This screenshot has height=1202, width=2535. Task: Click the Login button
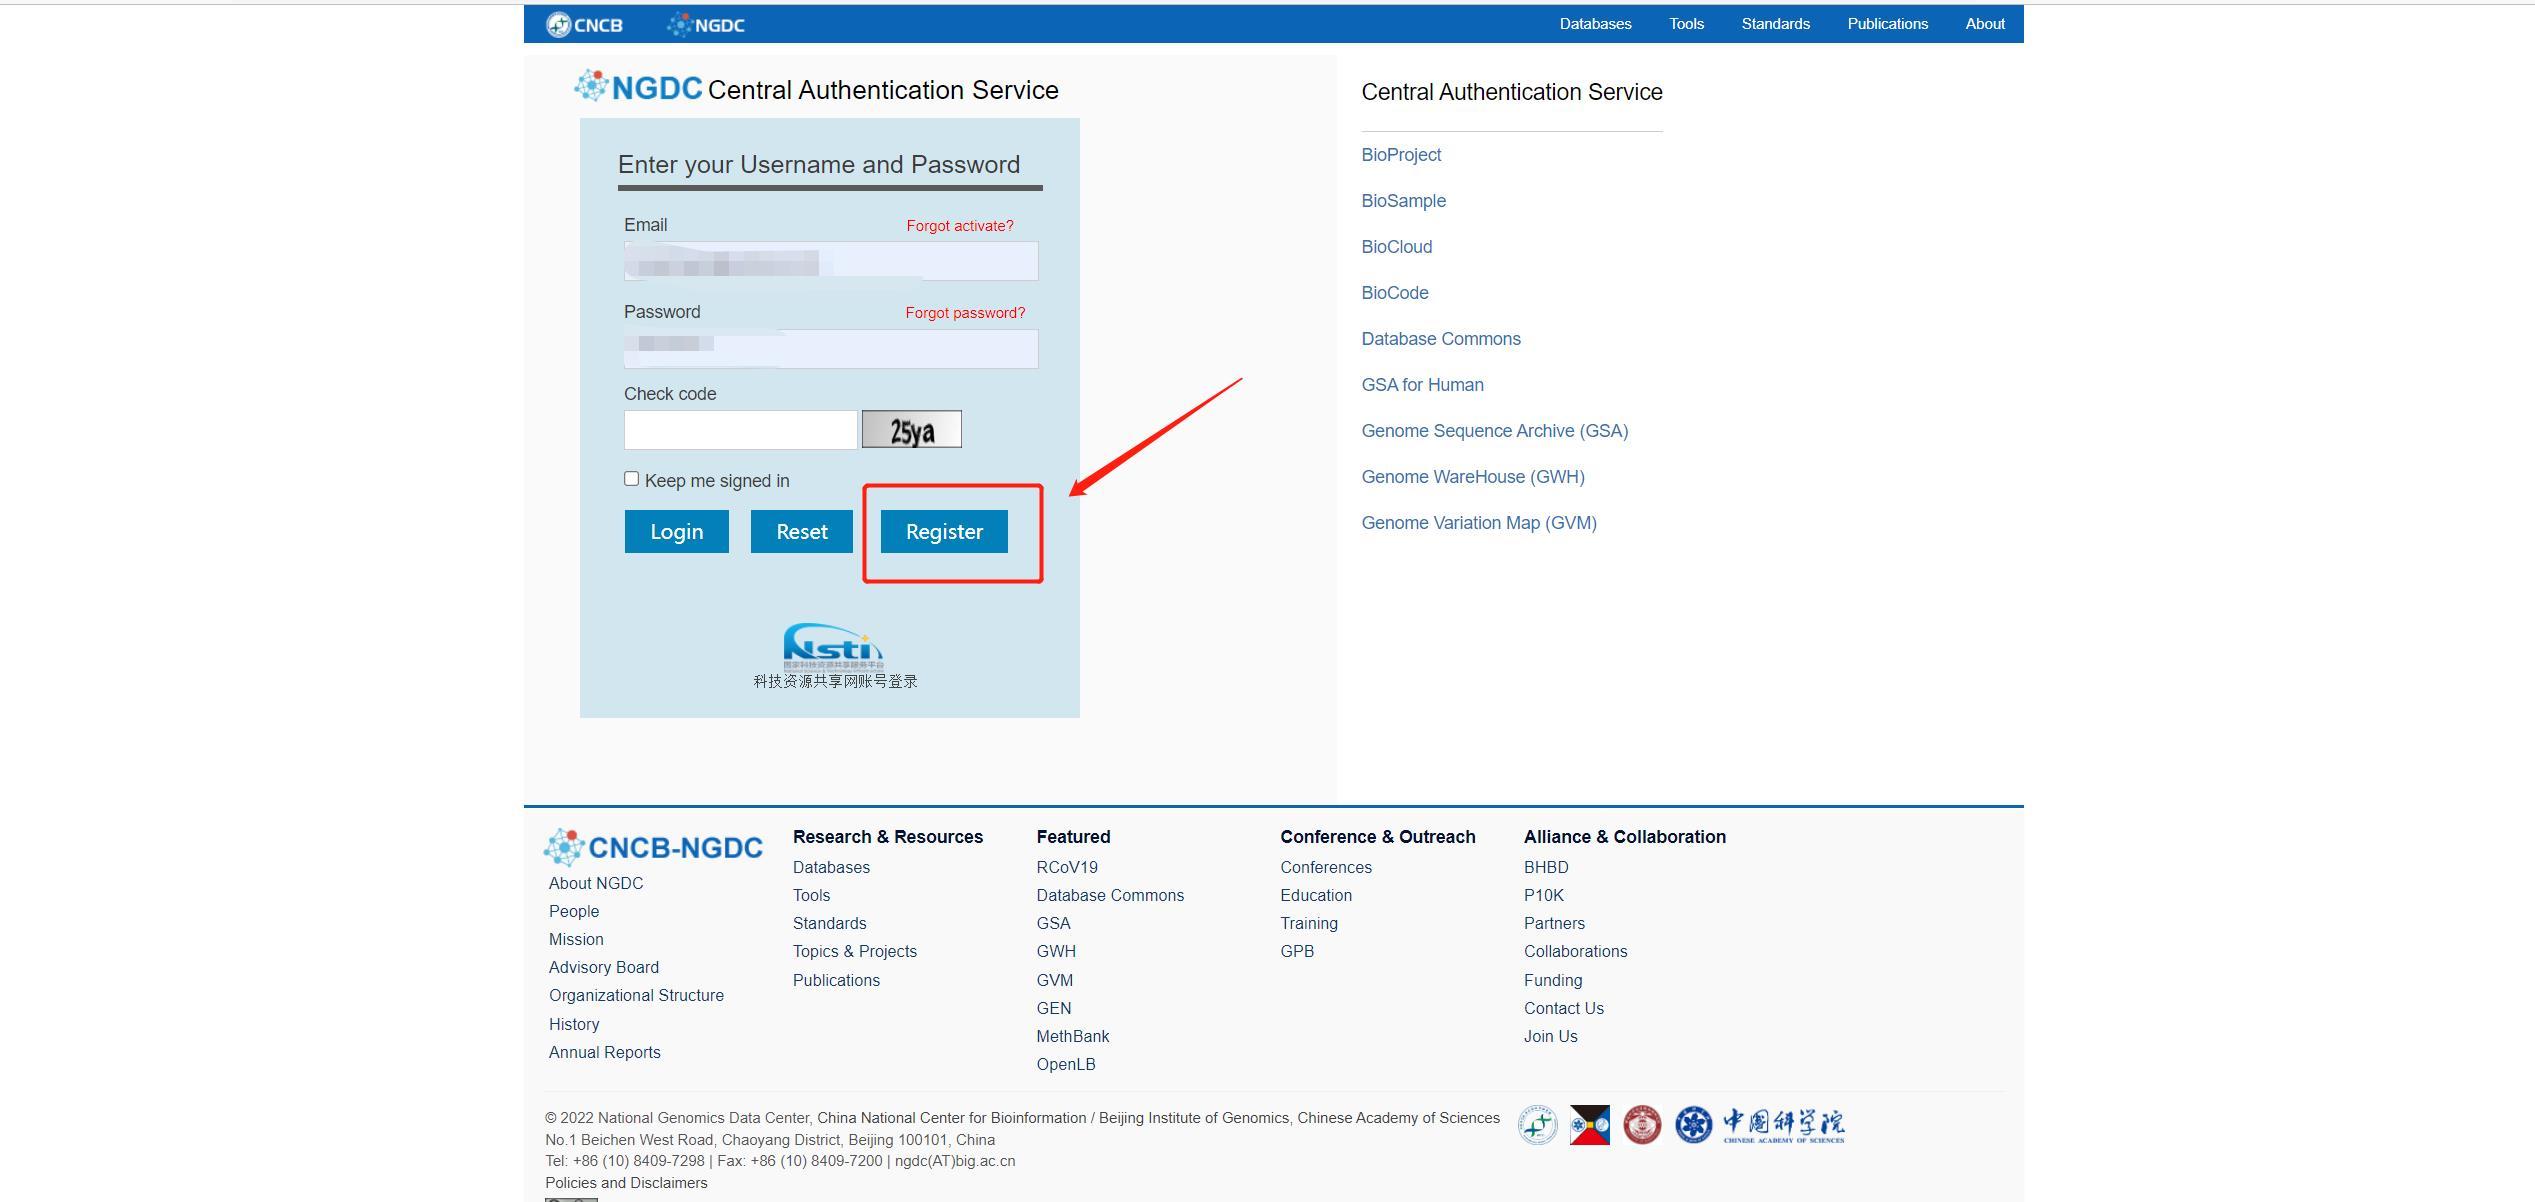[677, 531]
